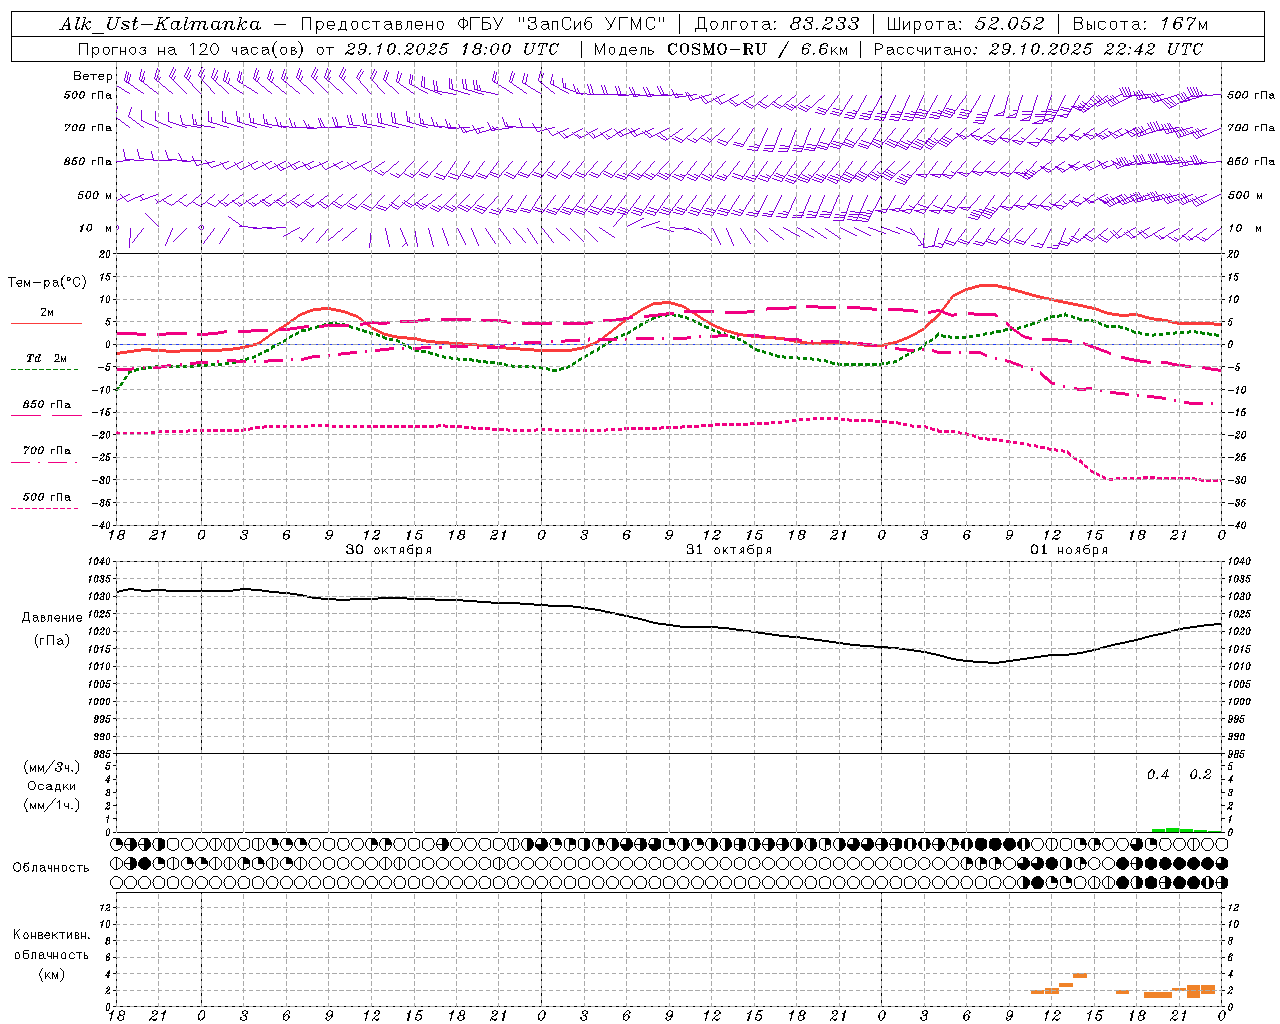
Task: Click the 30 октября date label
Action: 389,550
